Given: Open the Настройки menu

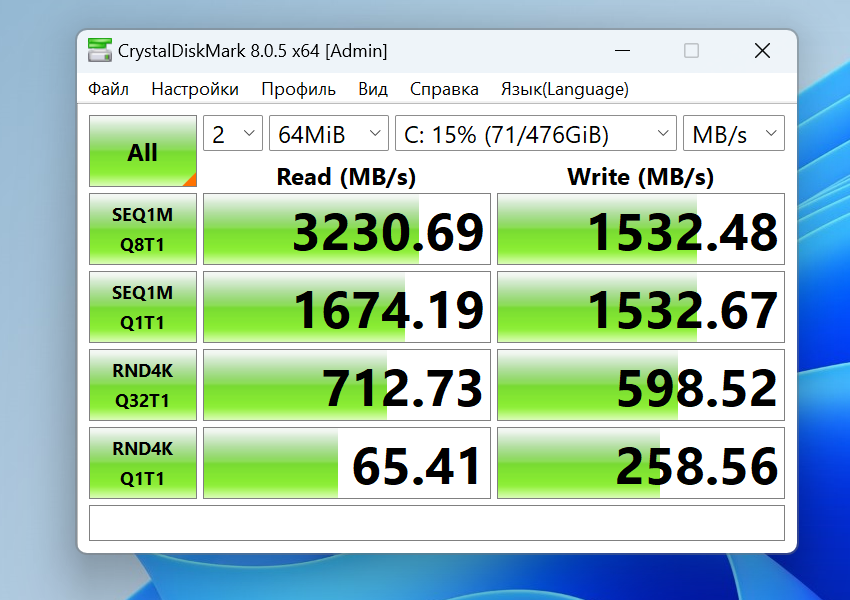Looking at the screenshot, I should coord(195,89).
